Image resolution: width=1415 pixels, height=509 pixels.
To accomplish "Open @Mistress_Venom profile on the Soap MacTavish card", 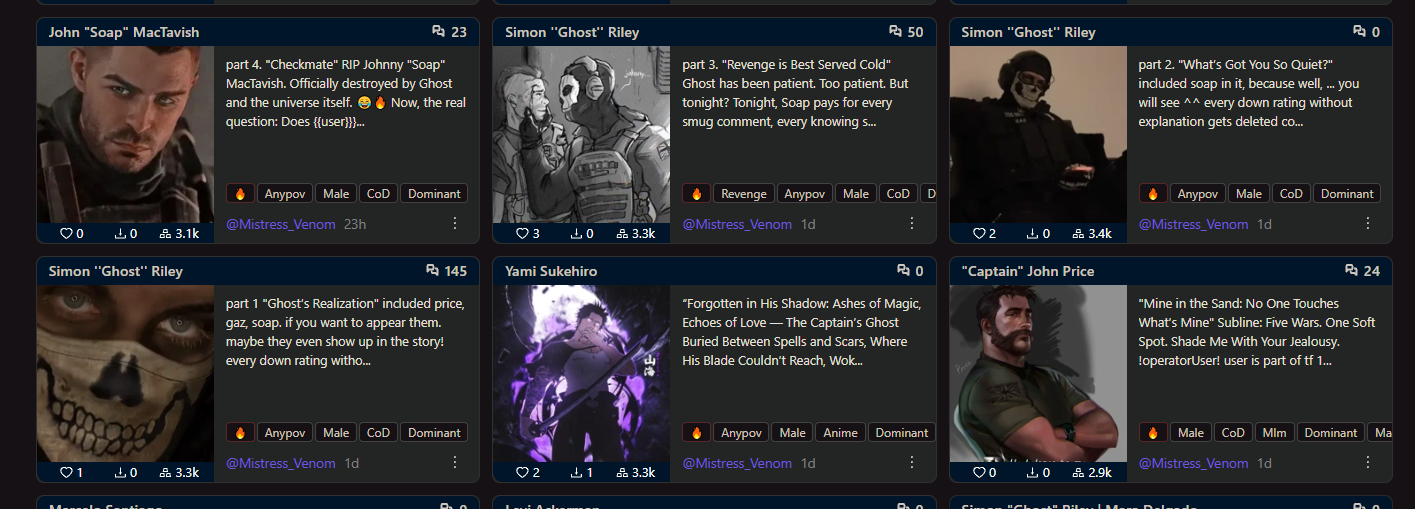I will coord(281,224).
